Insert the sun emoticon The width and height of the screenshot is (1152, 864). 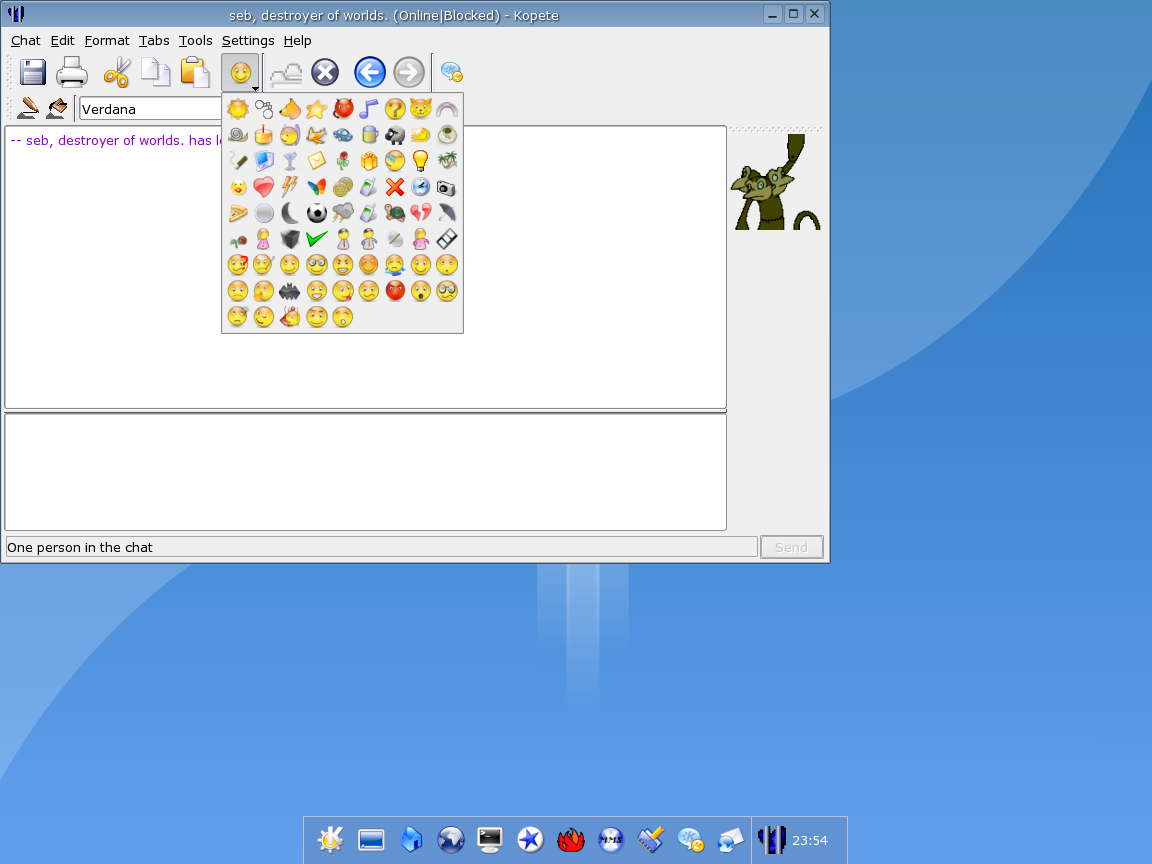pos(237,109)
